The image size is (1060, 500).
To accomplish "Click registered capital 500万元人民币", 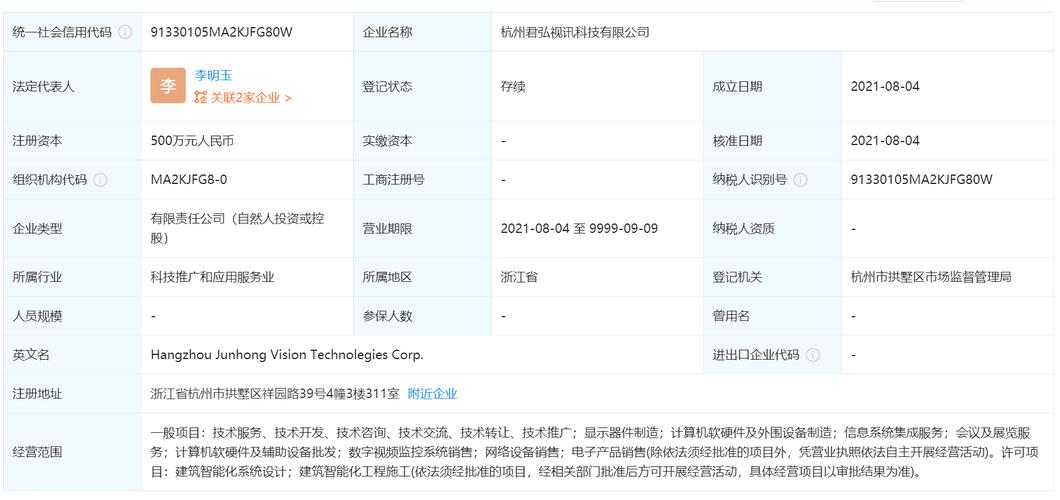I will [x=193, y=141].
